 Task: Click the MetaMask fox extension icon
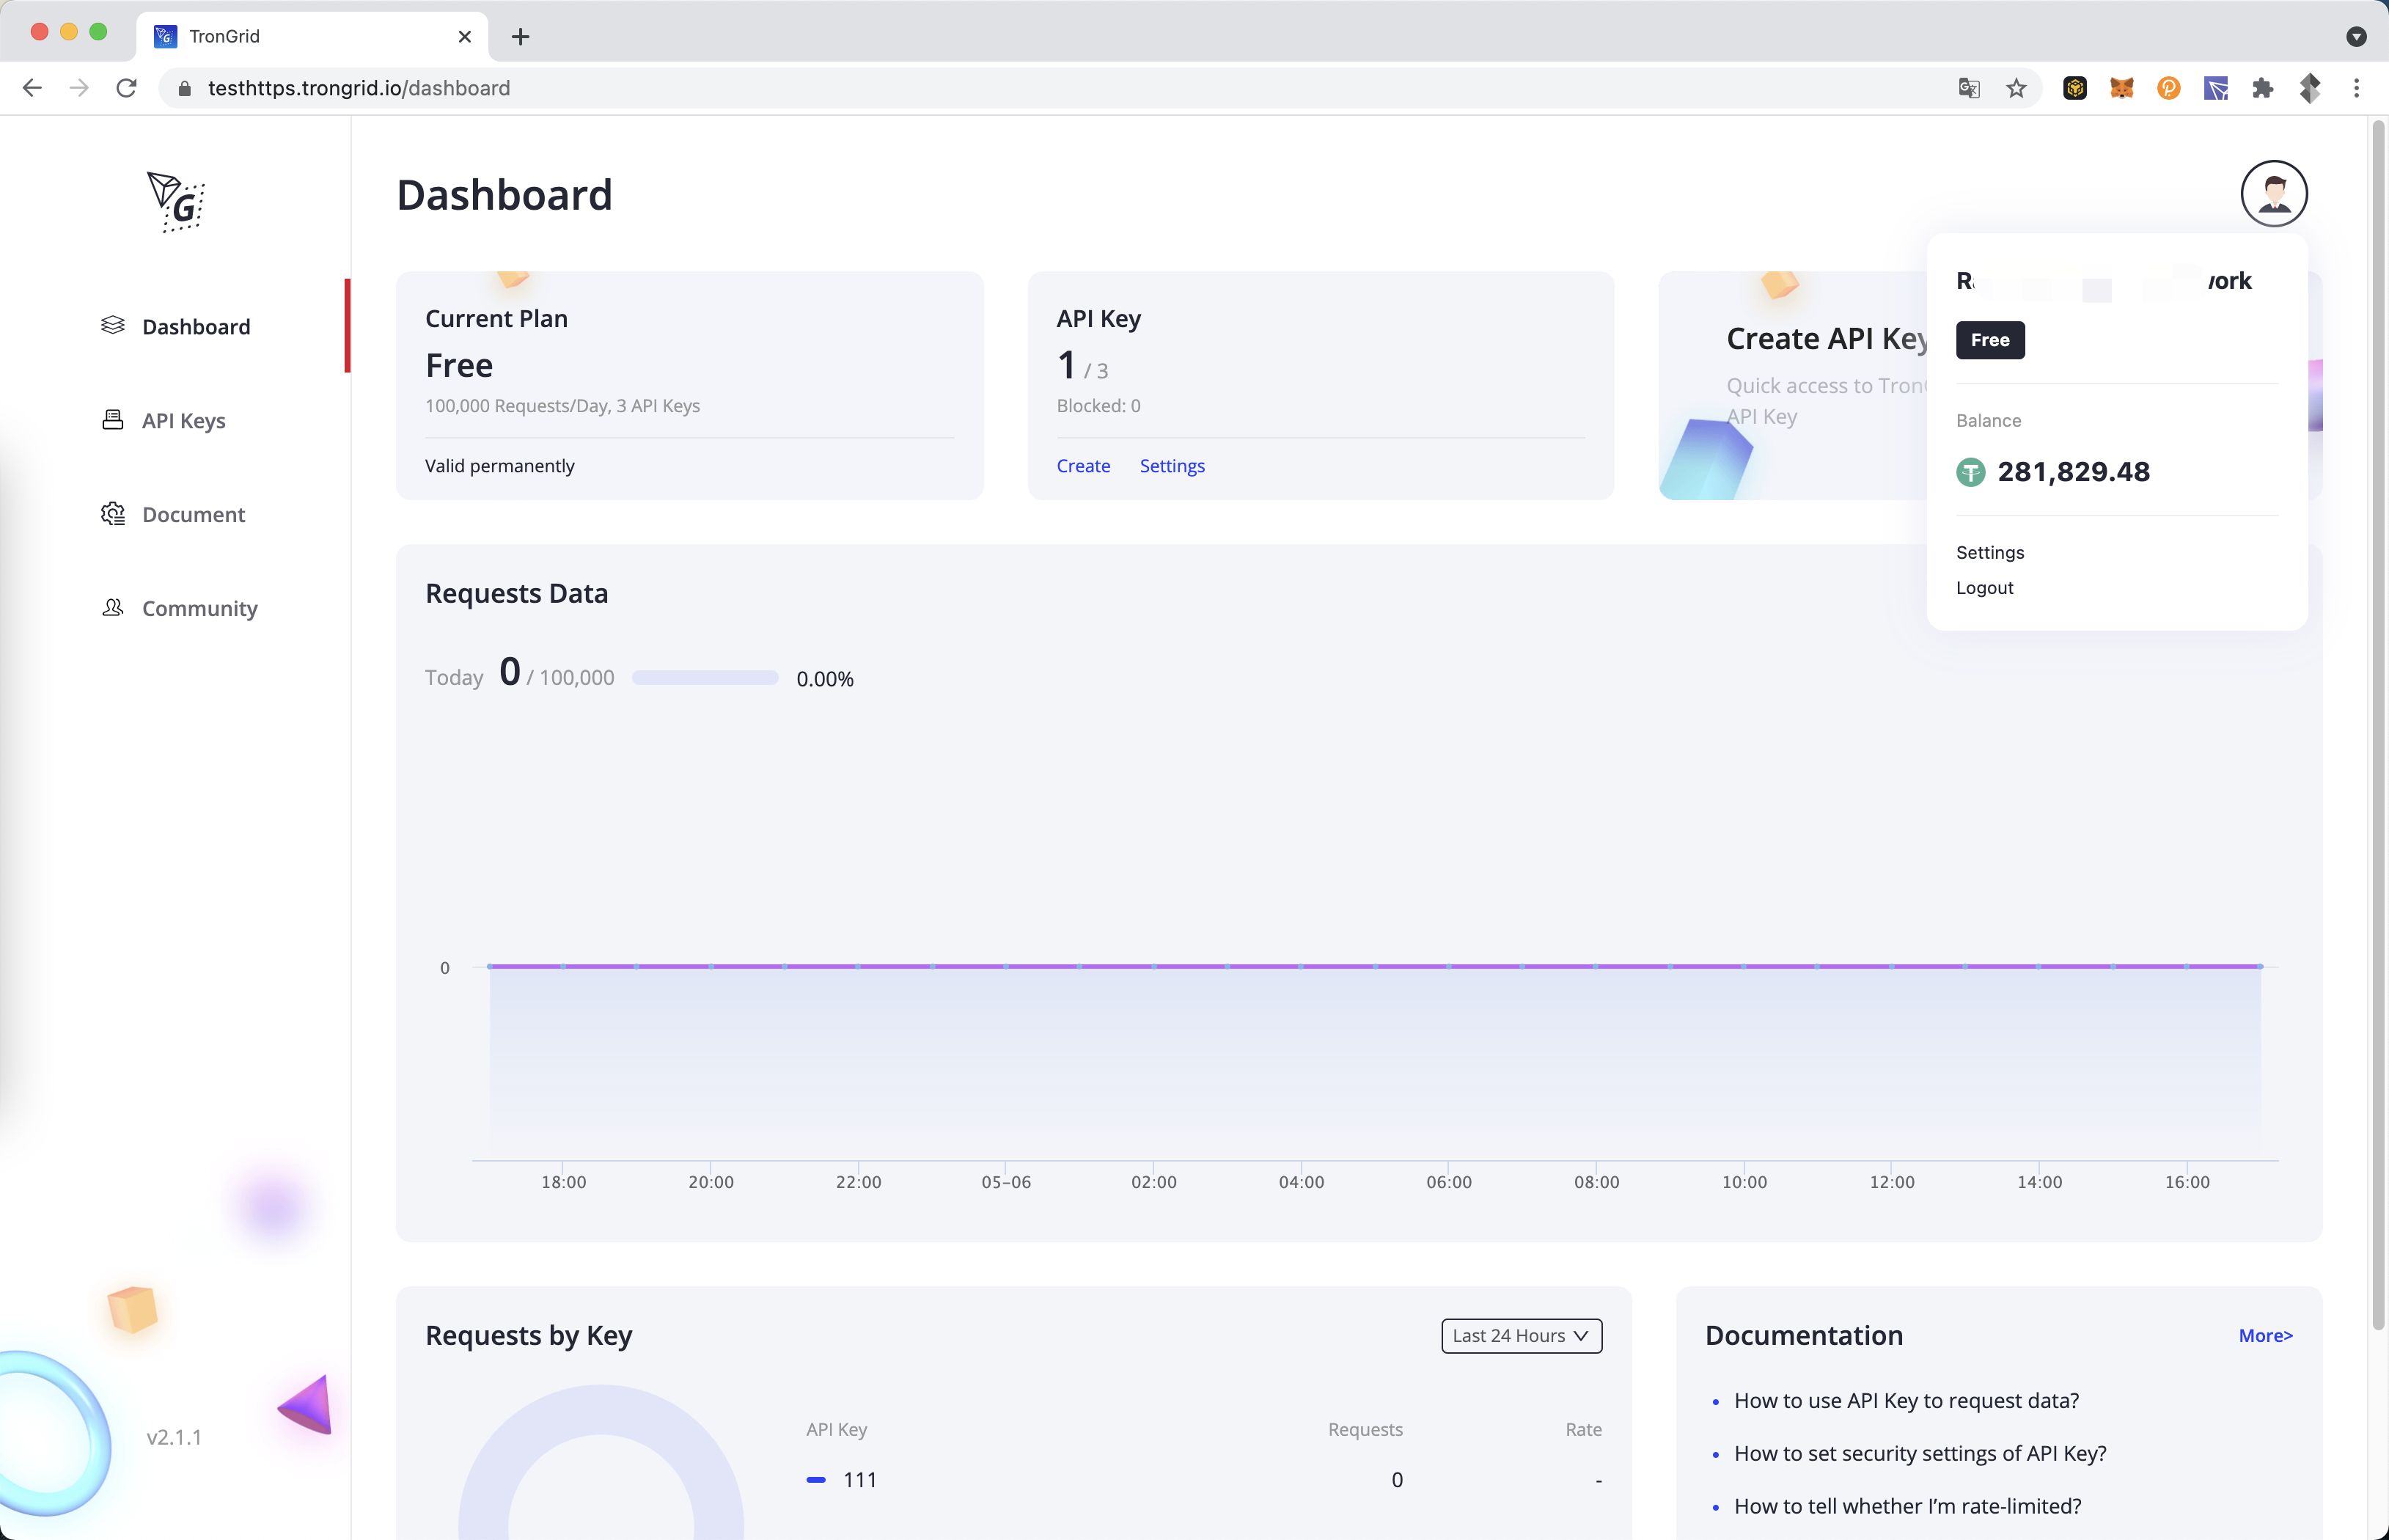[2121, 89]
